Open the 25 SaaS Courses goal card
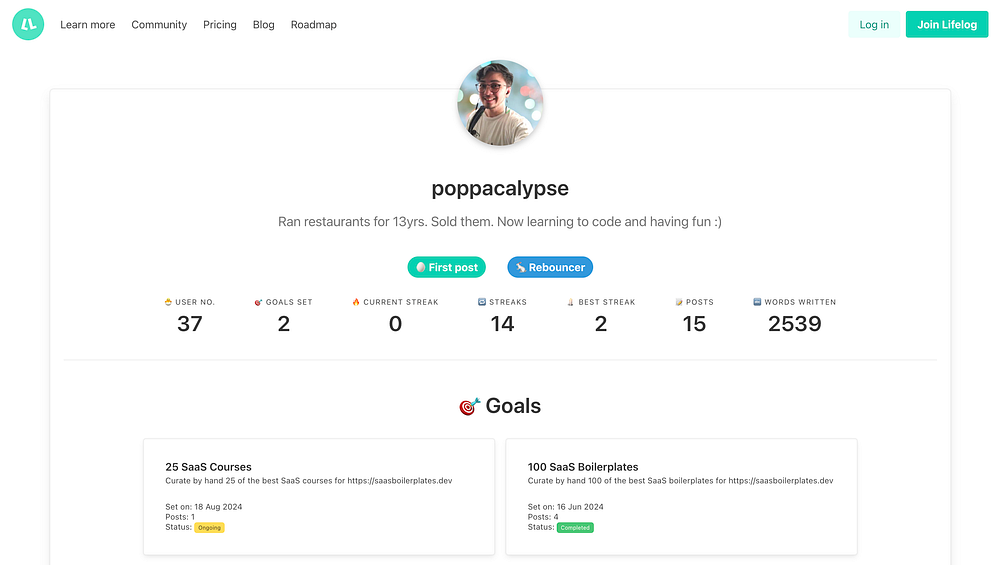1000x565 pixels. 319,496
